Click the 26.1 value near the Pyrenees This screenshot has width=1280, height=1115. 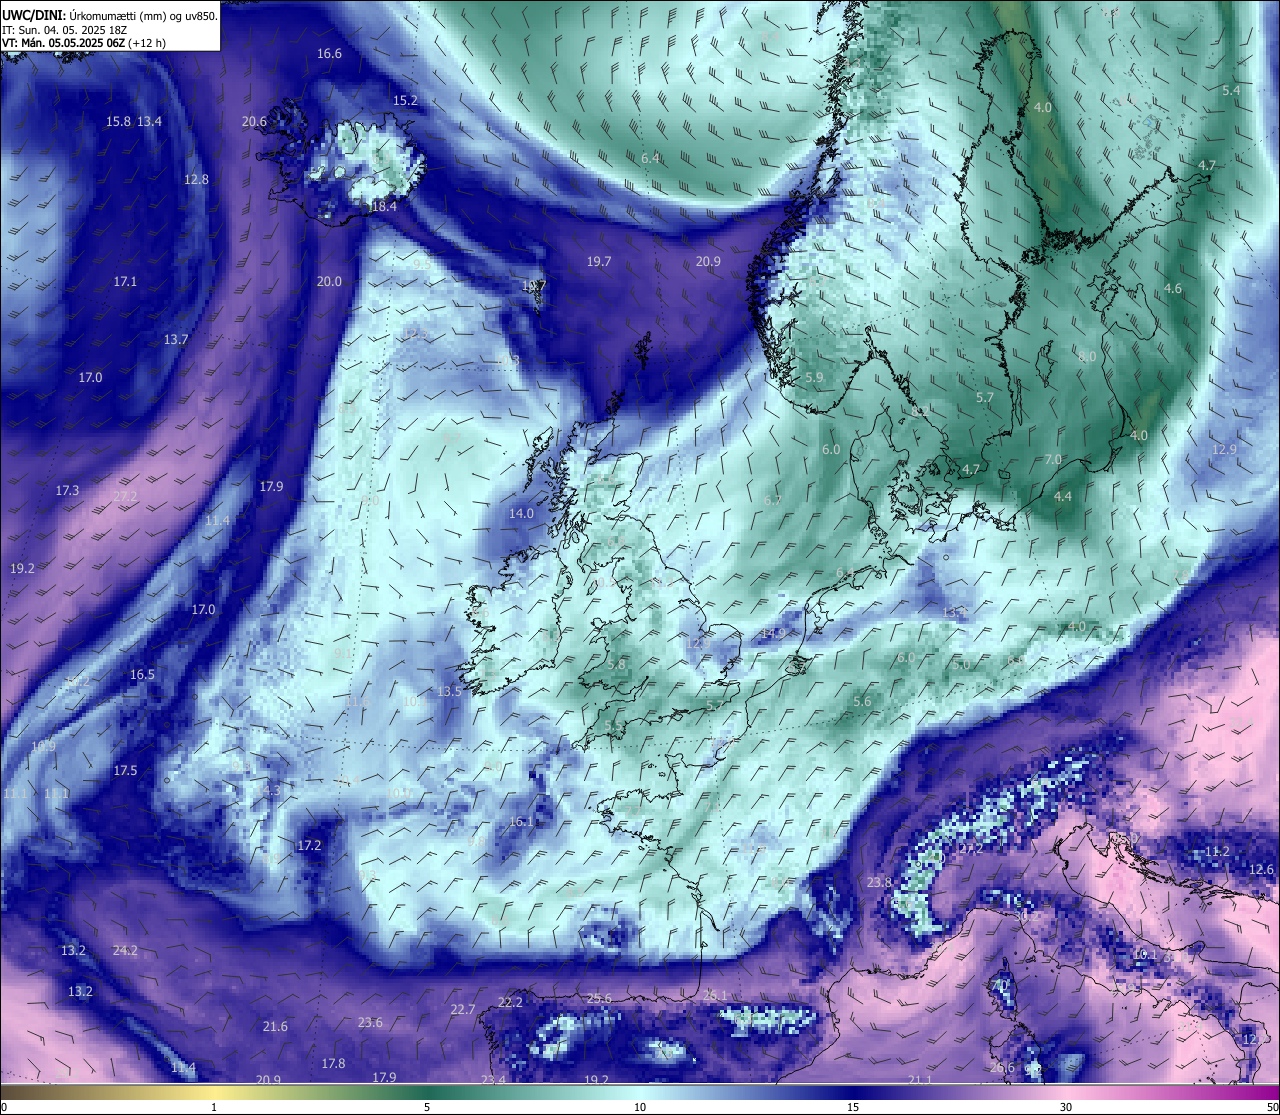coord(715,996)
